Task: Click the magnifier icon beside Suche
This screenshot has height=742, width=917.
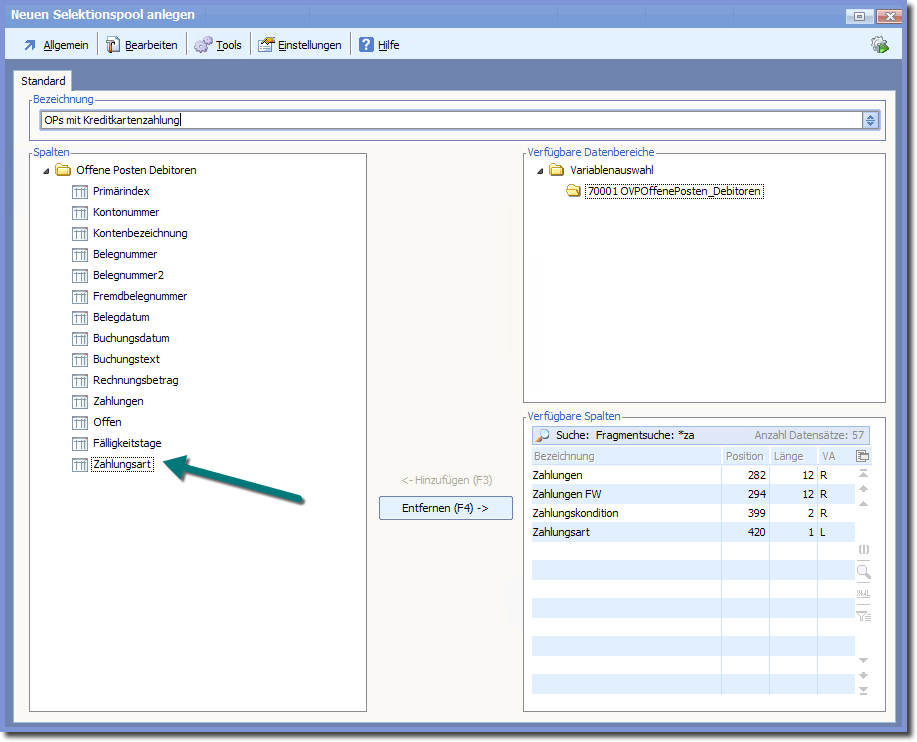Action: [543, 436]
